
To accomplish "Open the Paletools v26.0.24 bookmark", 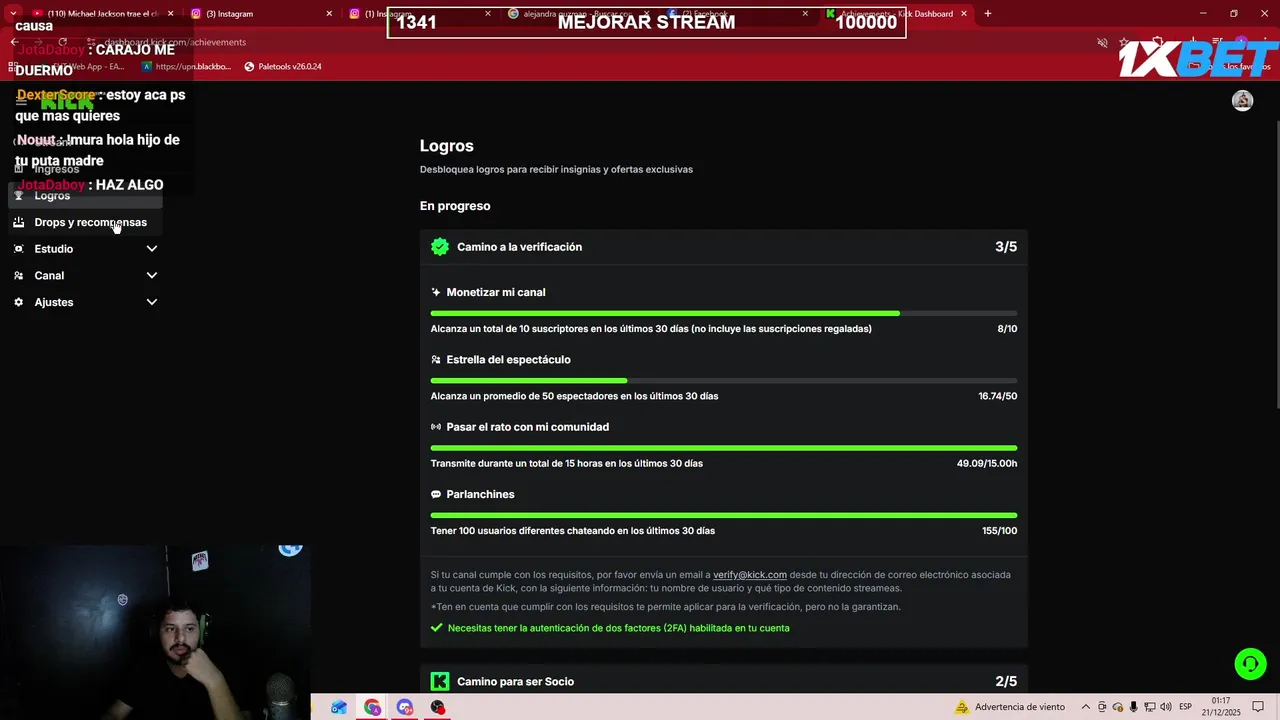I will pyautogui.click(x=283, y=67).
